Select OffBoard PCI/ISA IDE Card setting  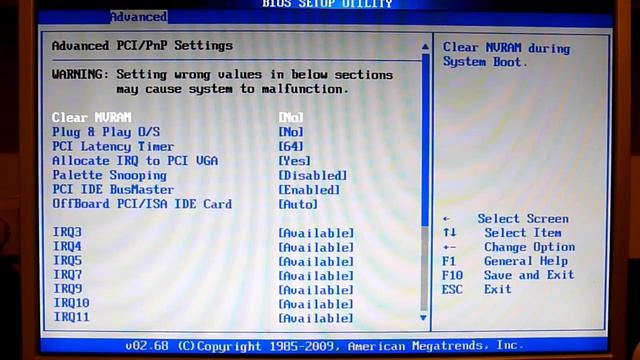[x=142, y=204]
